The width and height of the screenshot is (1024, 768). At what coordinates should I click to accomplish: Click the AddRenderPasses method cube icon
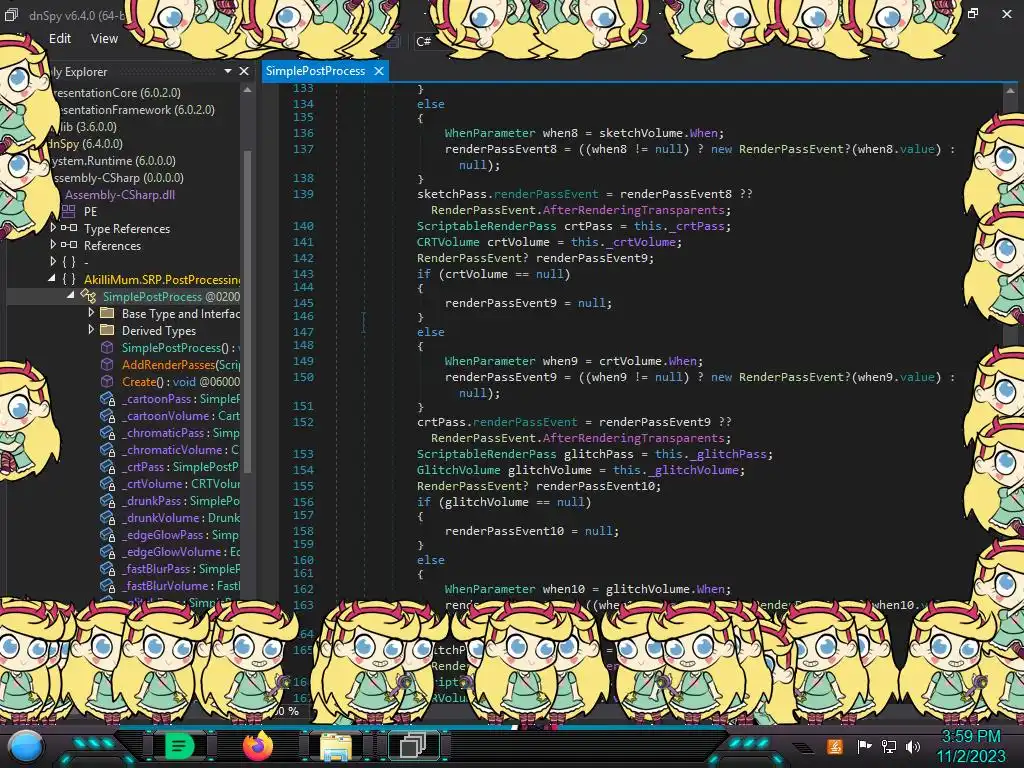[x=107, y=364]
